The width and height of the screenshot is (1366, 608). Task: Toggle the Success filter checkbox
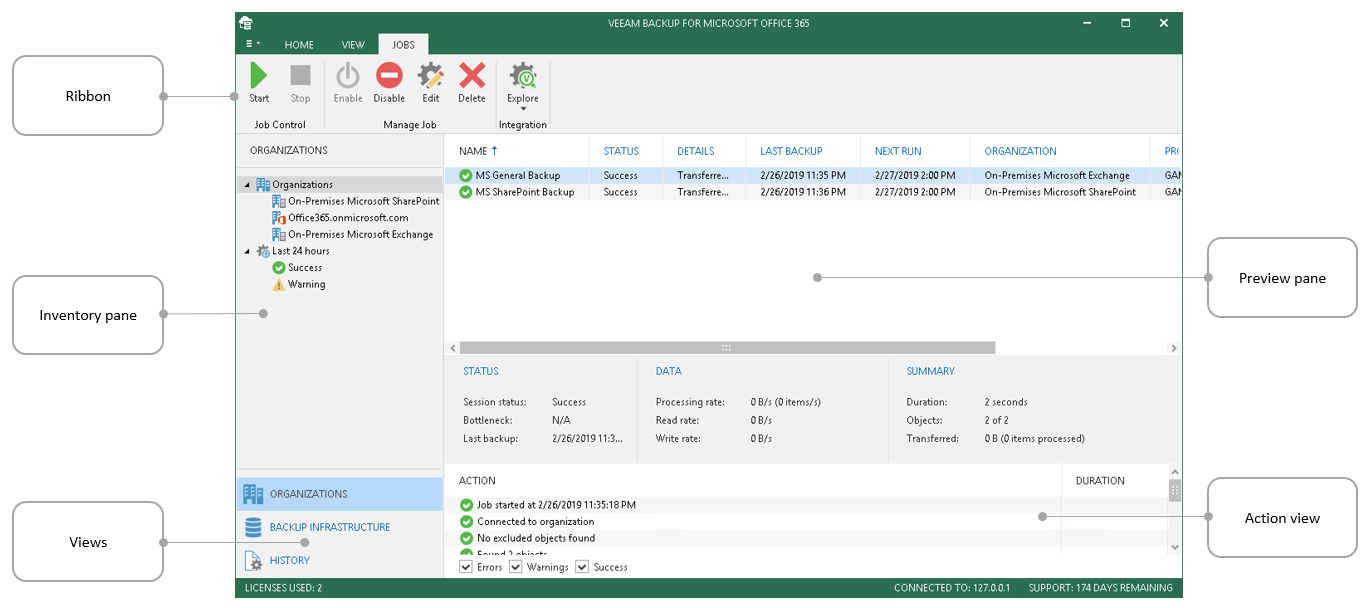coord(582,567)
